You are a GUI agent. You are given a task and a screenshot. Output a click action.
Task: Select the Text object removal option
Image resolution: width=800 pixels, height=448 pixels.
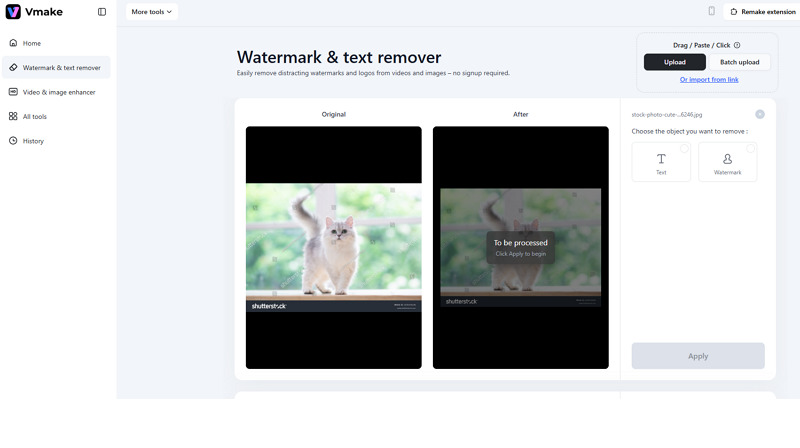pyautogui.click(x=661, y=162)
